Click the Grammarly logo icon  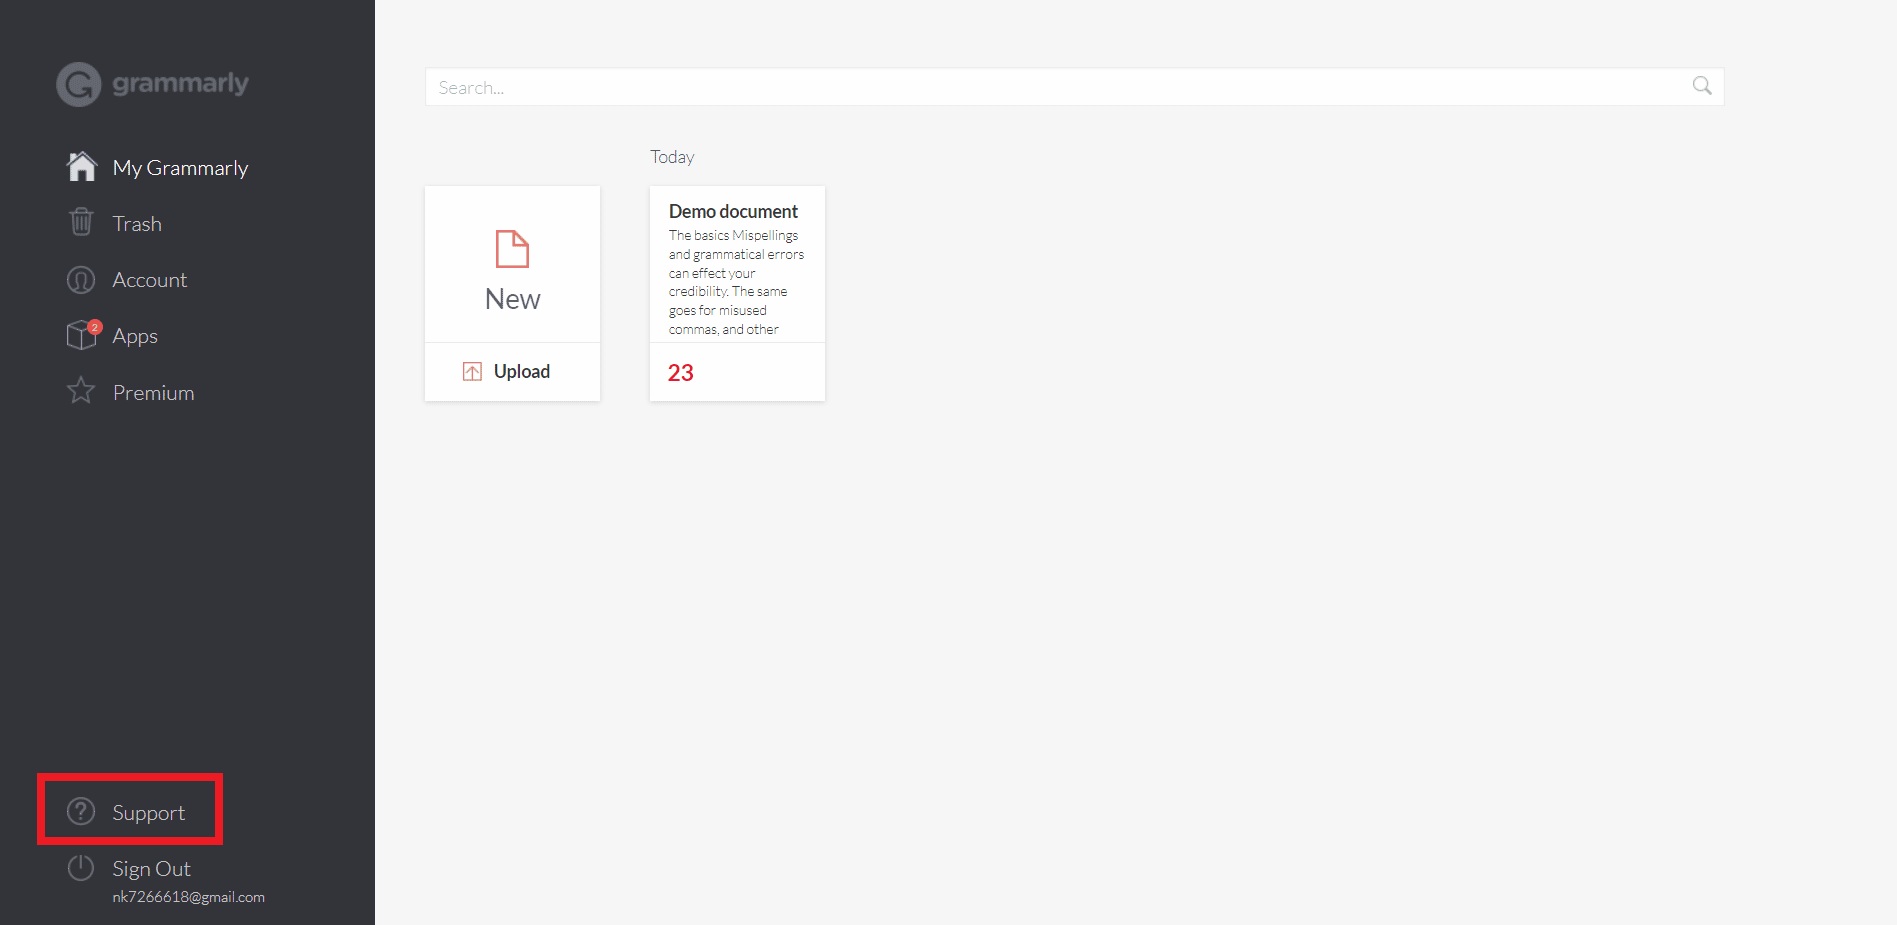click(79, 84)
